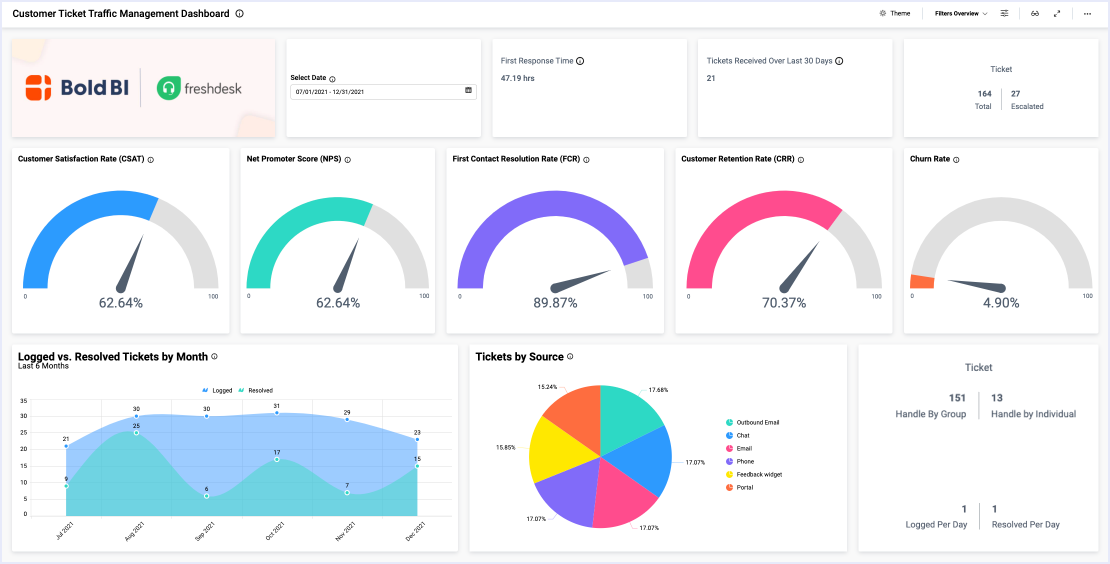Click the 27 Escalated ticket count

pyautogui.click(x=1015, y=93)
